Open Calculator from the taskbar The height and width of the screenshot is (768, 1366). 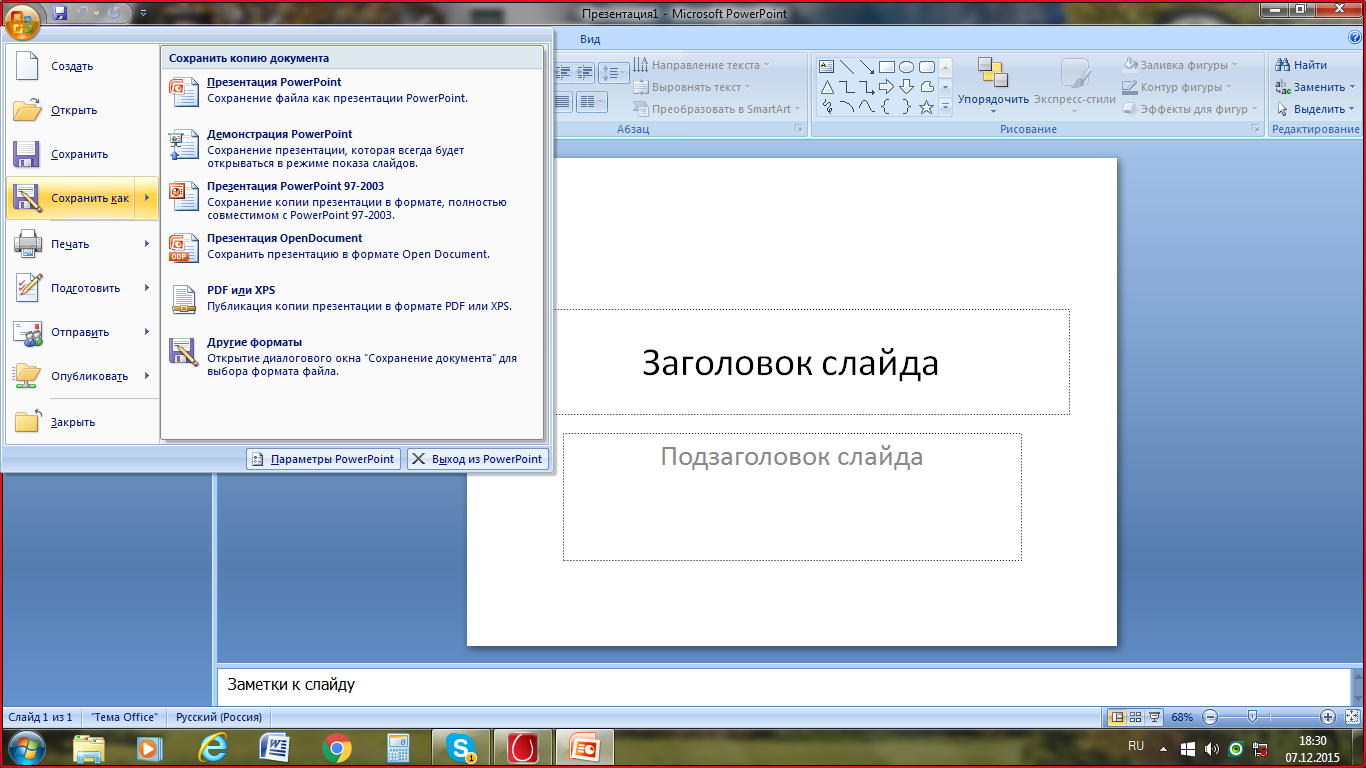point(399,747)
